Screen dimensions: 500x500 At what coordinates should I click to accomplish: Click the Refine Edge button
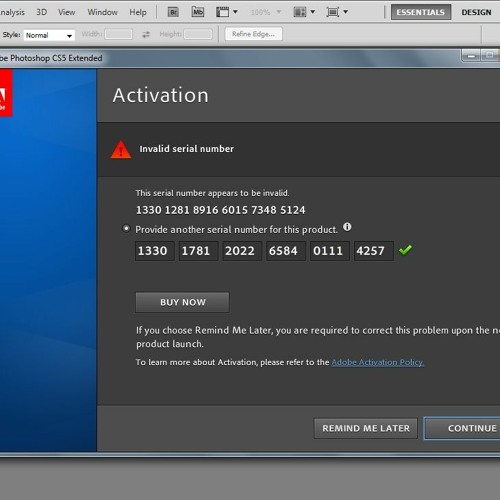point(253,34)
